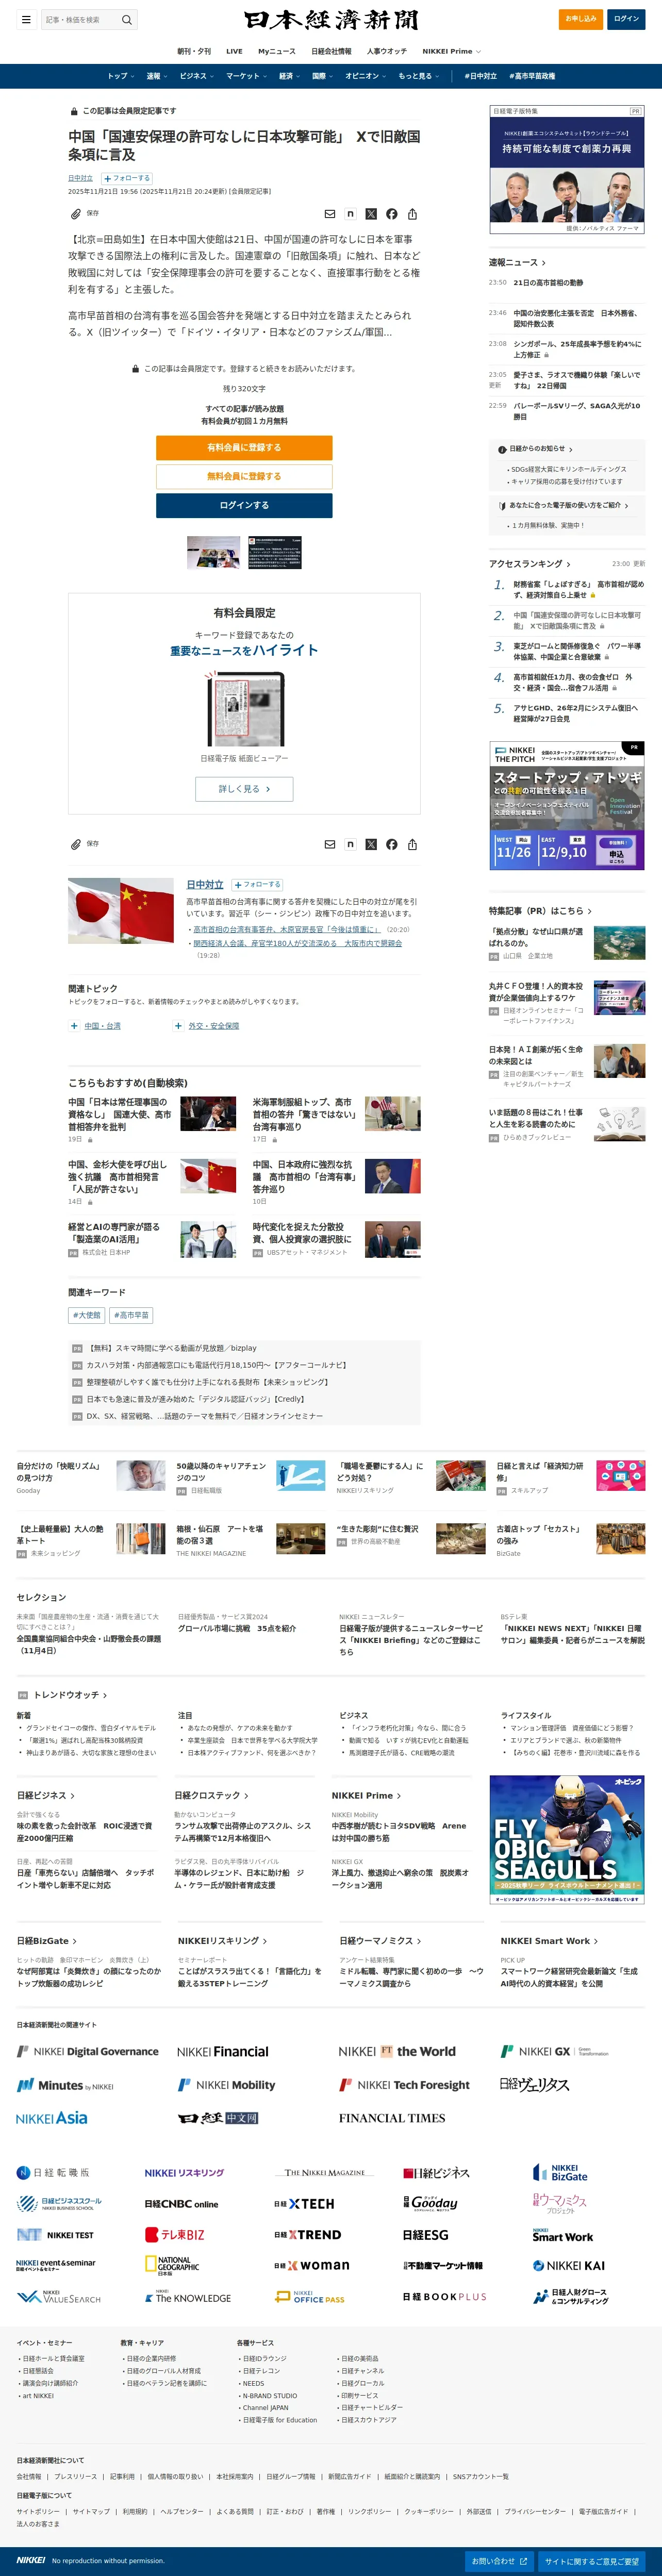Click the search magnifier icon

click(127, 19)
